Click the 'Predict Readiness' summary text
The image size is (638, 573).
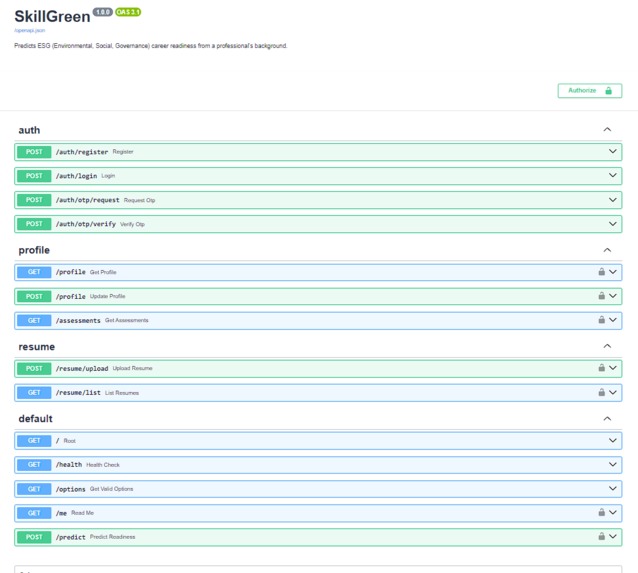coord(112,537)
